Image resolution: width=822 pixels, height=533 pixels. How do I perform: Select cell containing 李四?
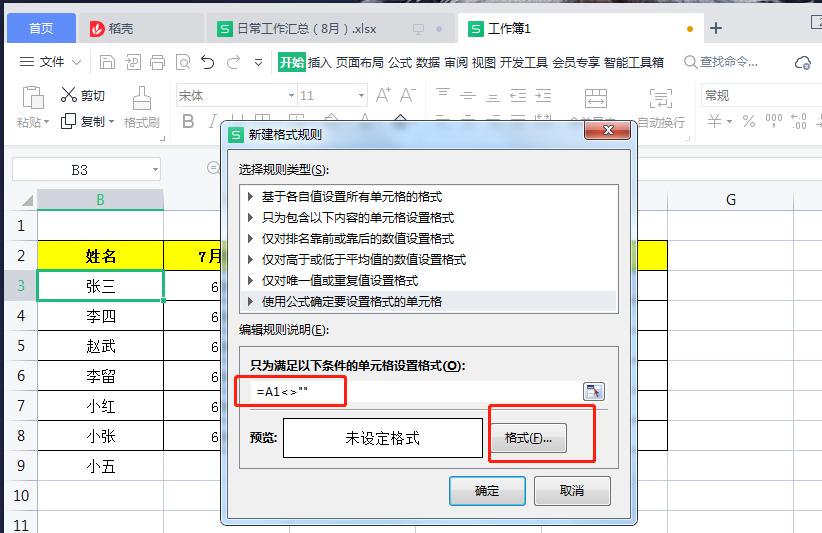point(101,316)
